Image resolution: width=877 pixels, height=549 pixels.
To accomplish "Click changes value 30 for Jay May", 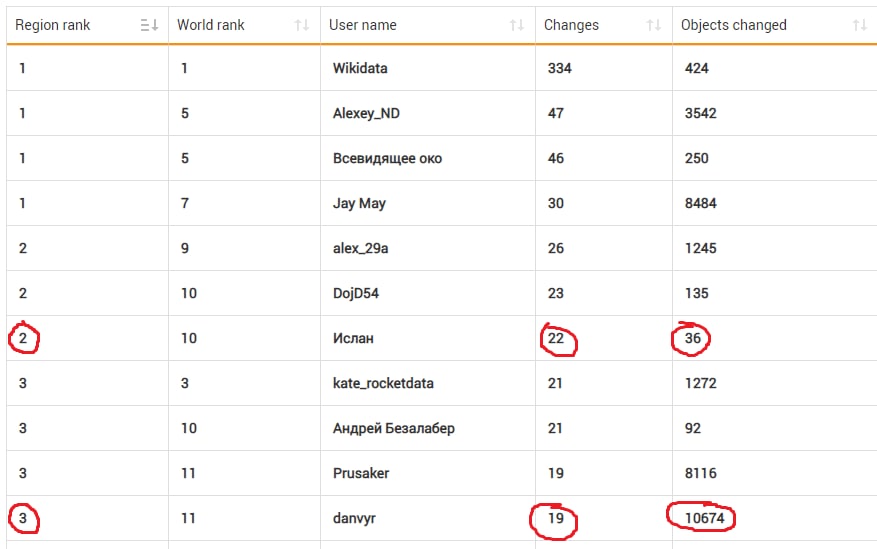I will pyautogui.click(x=555, y=203).
